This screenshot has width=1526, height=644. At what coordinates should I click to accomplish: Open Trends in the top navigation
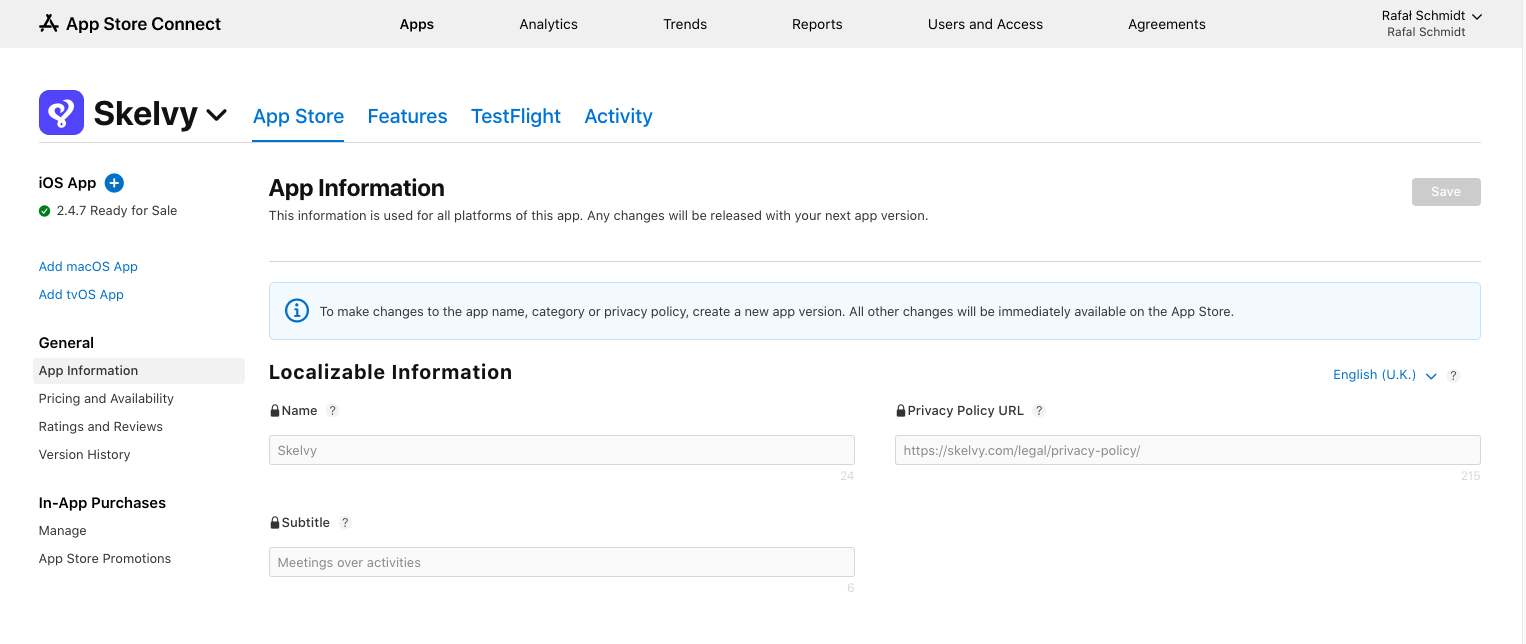point(685,24)
